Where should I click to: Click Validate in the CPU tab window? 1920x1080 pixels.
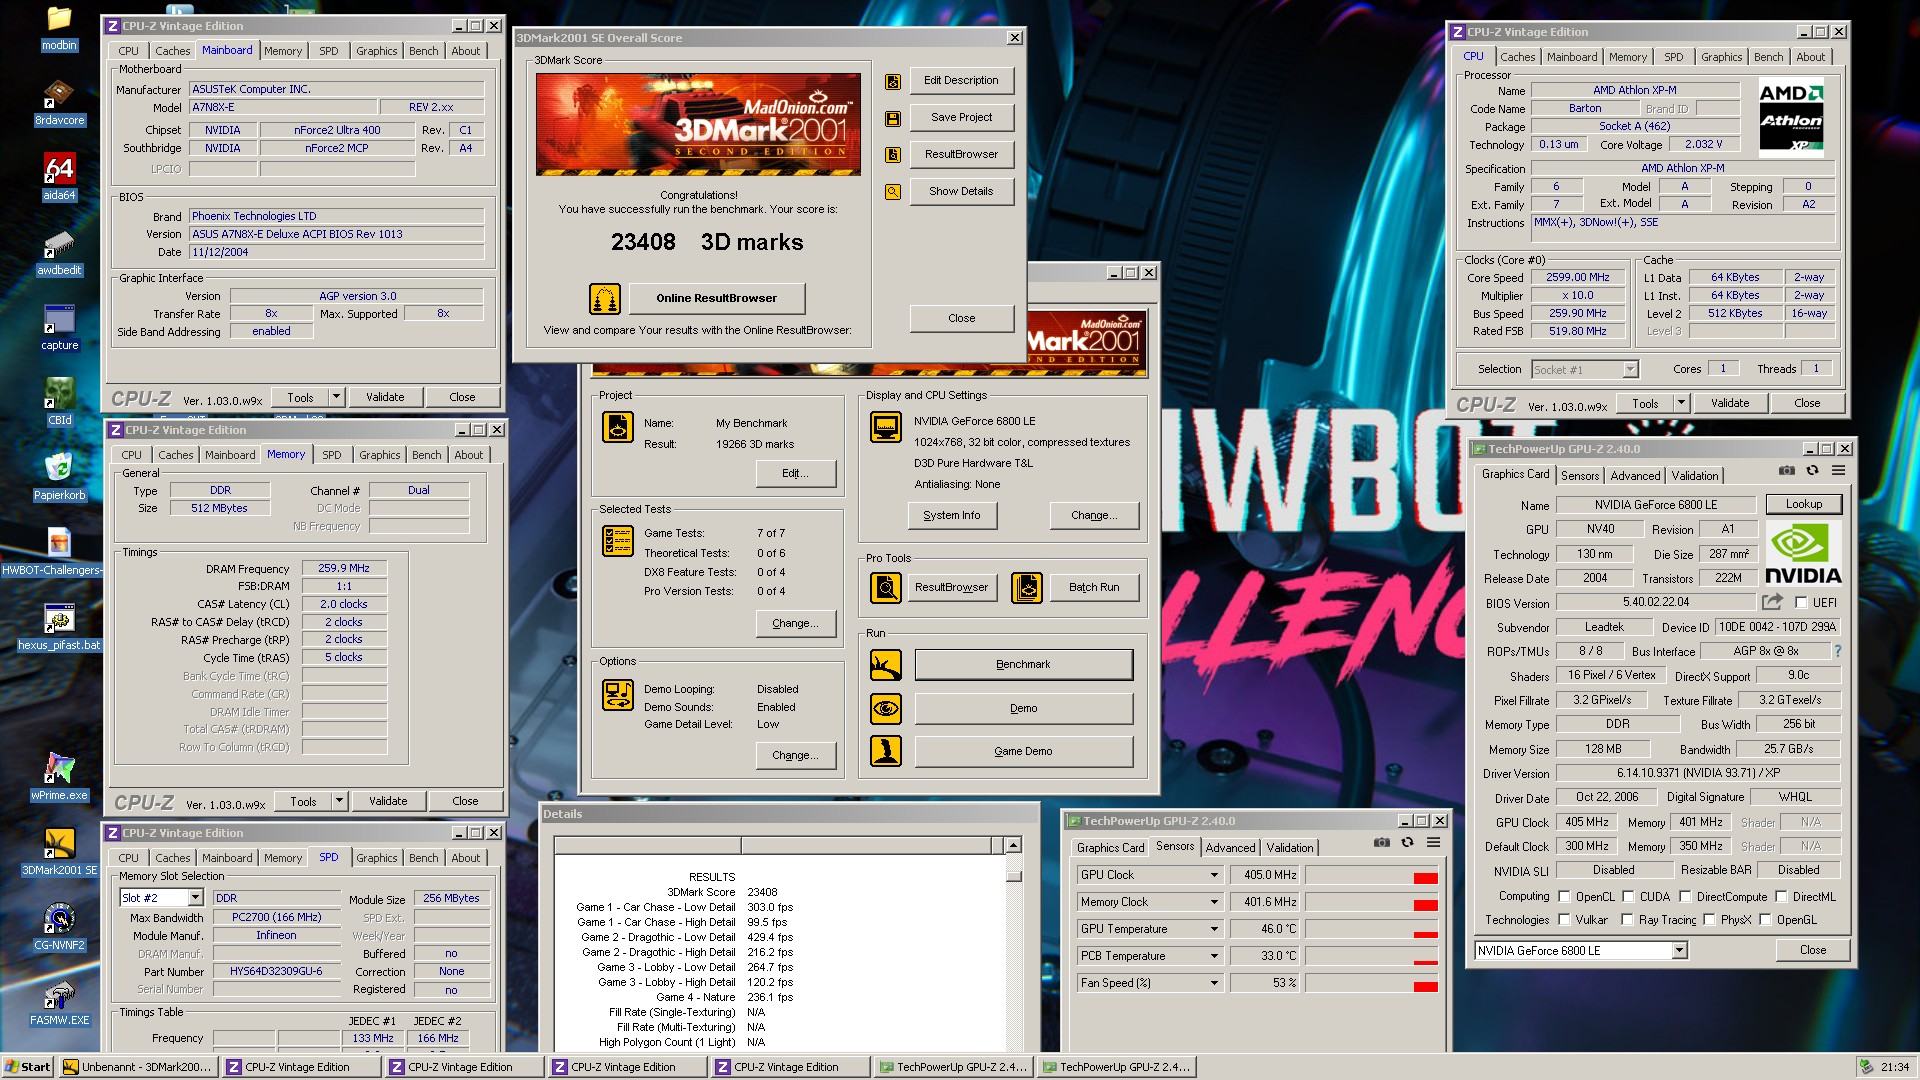[1729, 403]
